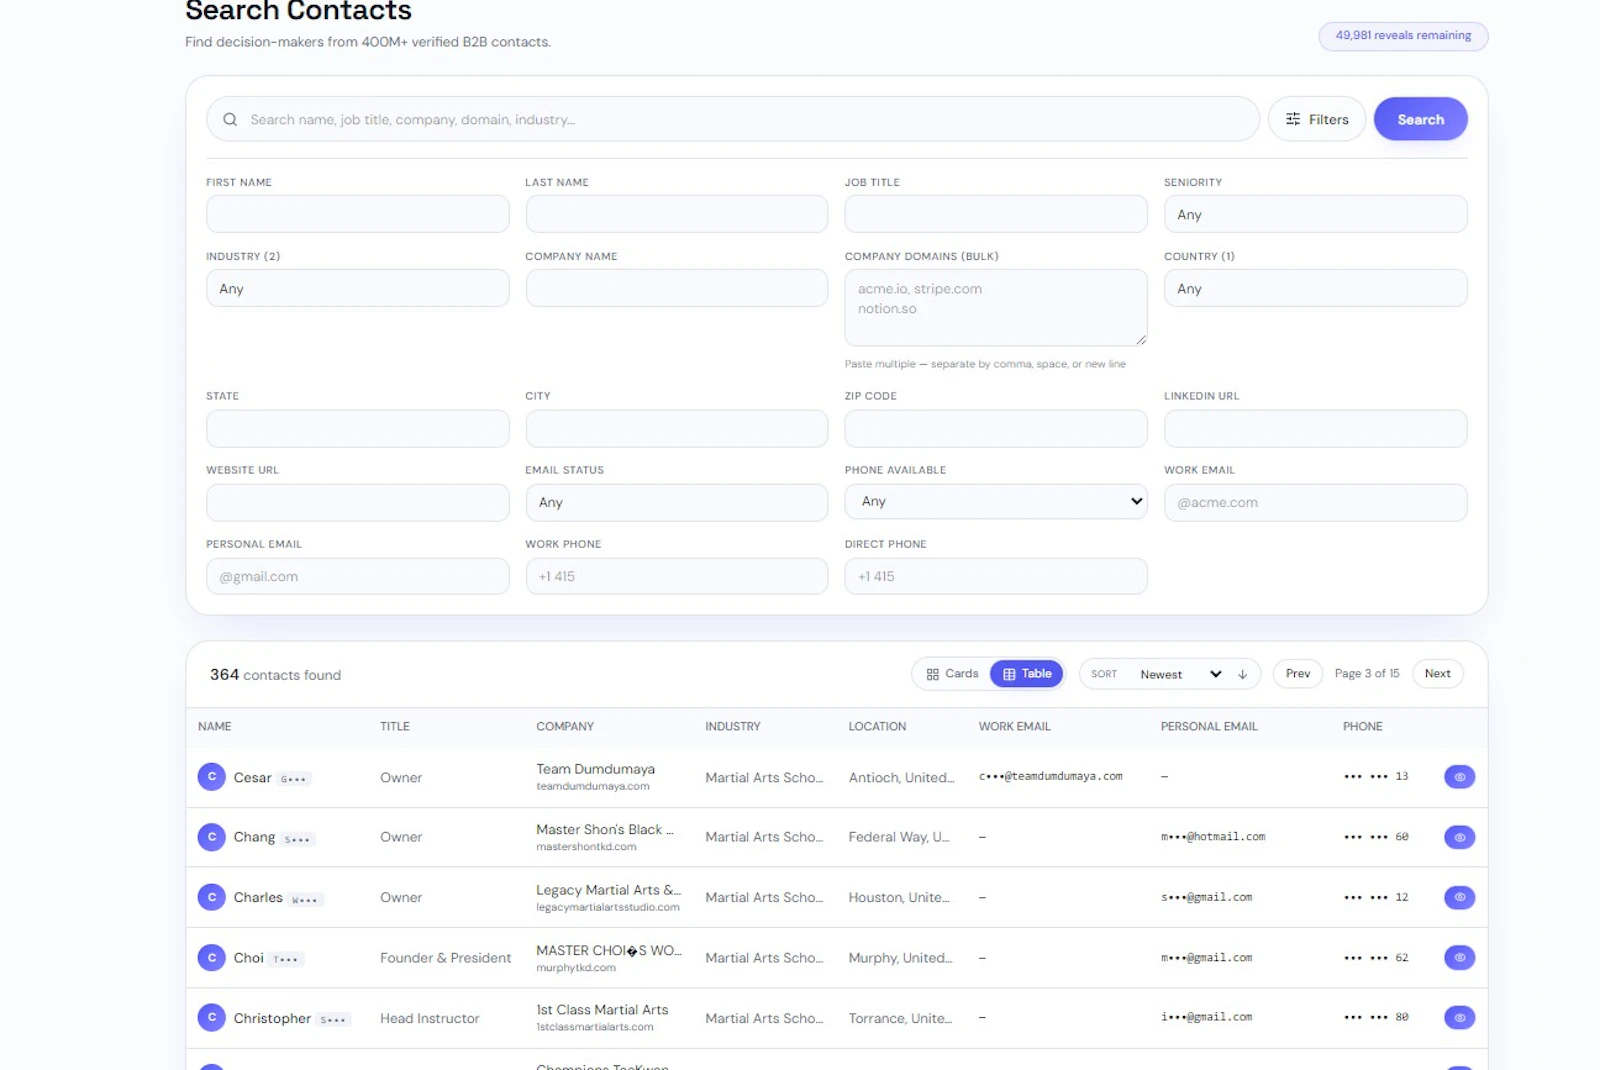Click the LinkedIn URL input

[1315, 428]
